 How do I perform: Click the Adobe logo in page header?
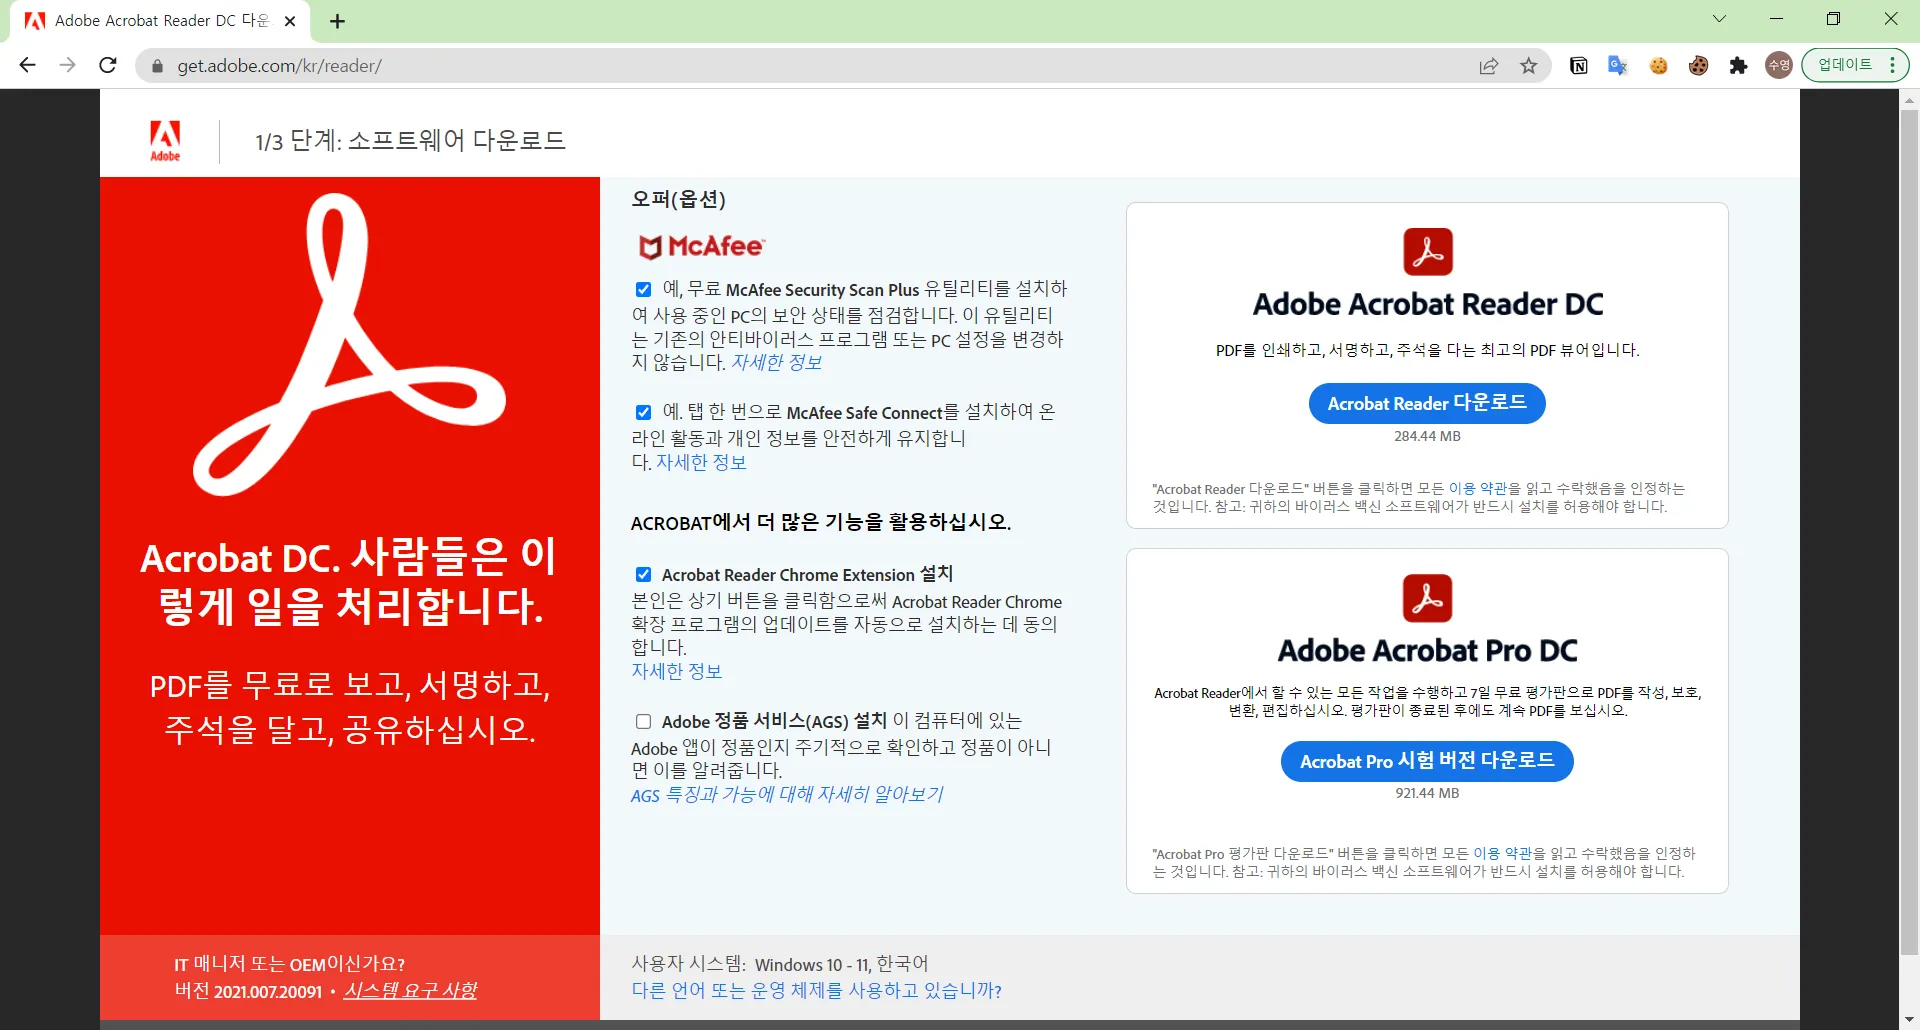click(x=165, y=140)
